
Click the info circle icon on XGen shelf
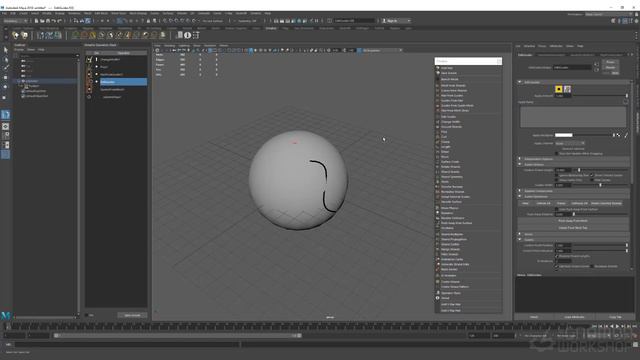(x=187, y=35)
